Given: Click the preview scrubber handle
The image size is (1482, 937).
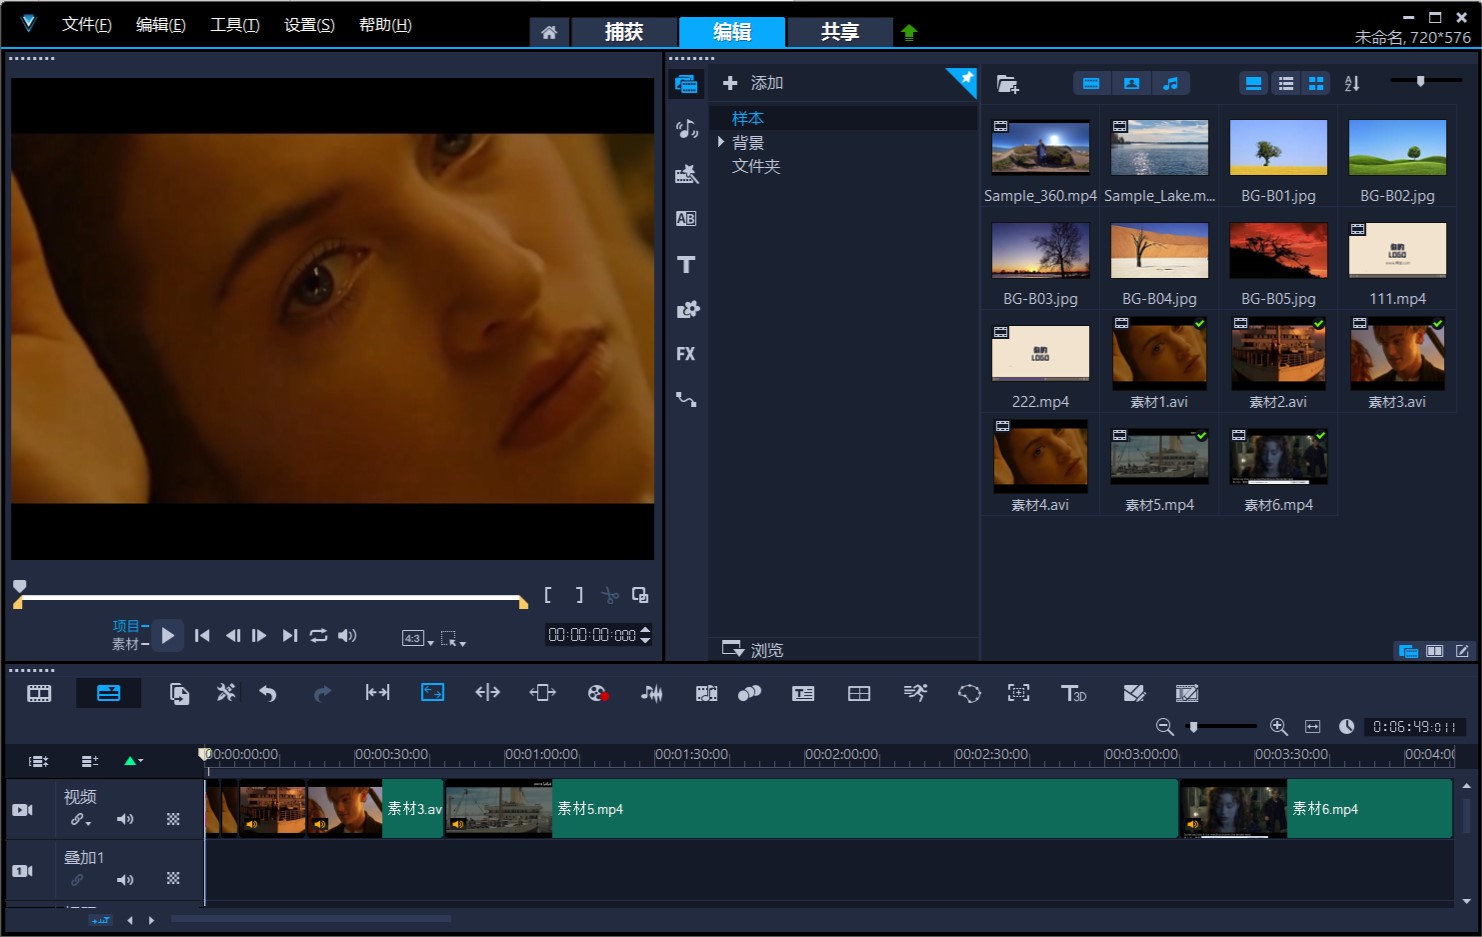Looking at the screenshot, I should 19,586.
